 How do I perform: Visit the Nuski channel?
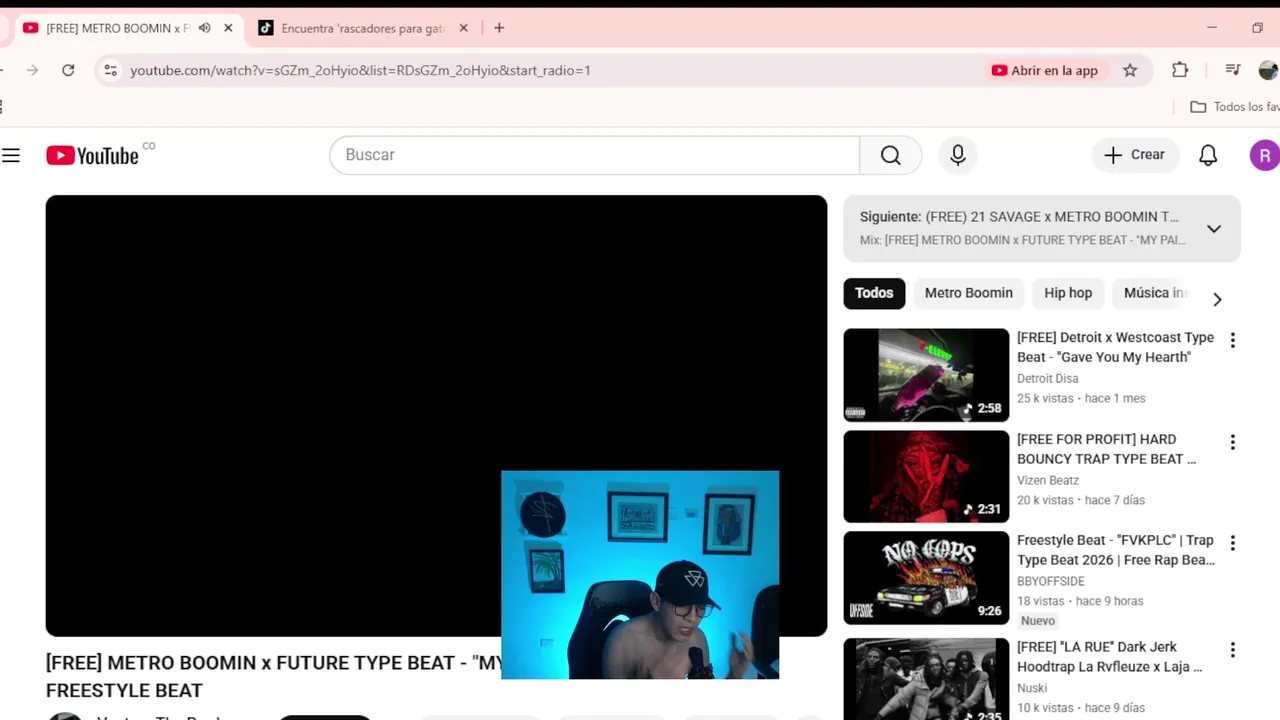pyautogui.click(x=1032, y=688)
